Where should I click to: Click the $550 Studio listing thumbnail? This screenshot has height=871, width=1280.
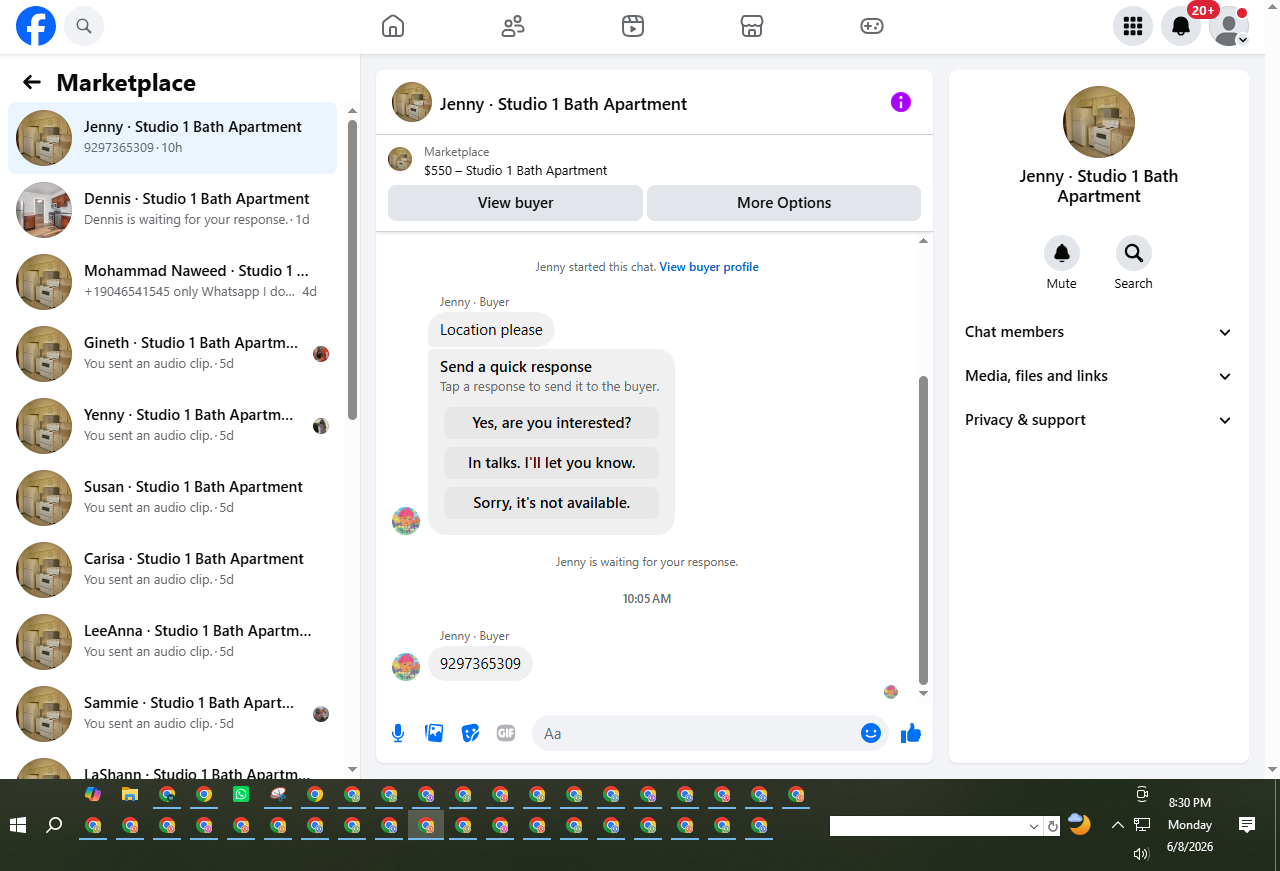[400, 160]
